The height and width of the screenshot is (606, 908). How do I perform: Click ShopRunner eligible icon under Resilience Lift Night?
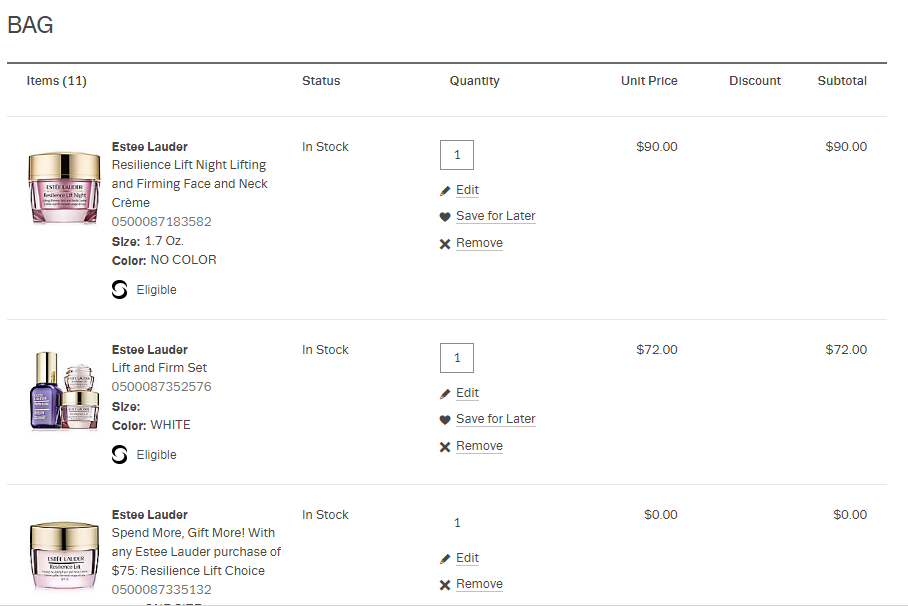(x=120, y=290)
